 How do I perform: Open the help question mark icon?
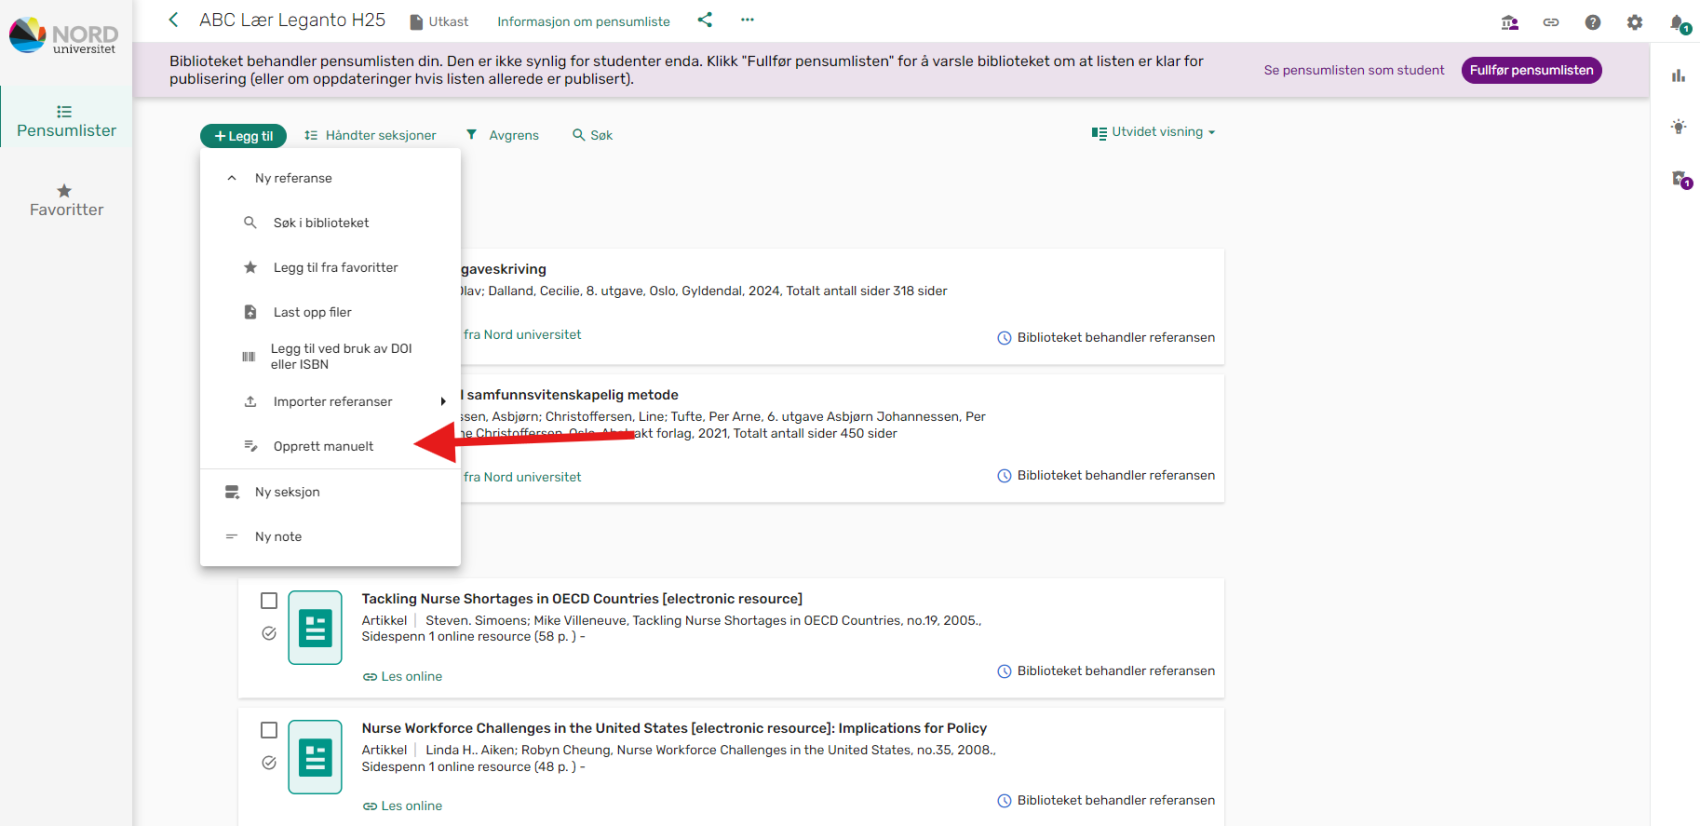coord(1593,22)
